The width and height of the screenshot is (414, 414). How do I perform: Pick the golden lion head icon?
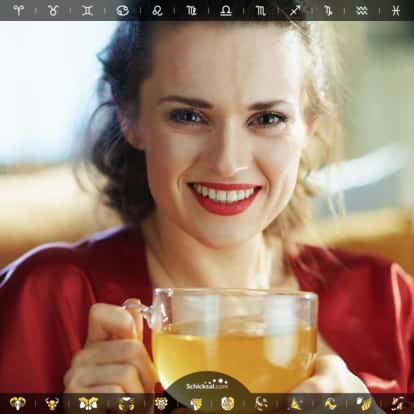coord(161,403)
